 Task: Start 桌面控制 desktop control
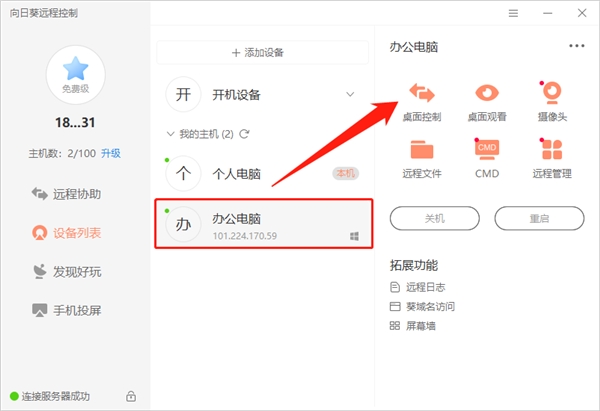point(422,101)
